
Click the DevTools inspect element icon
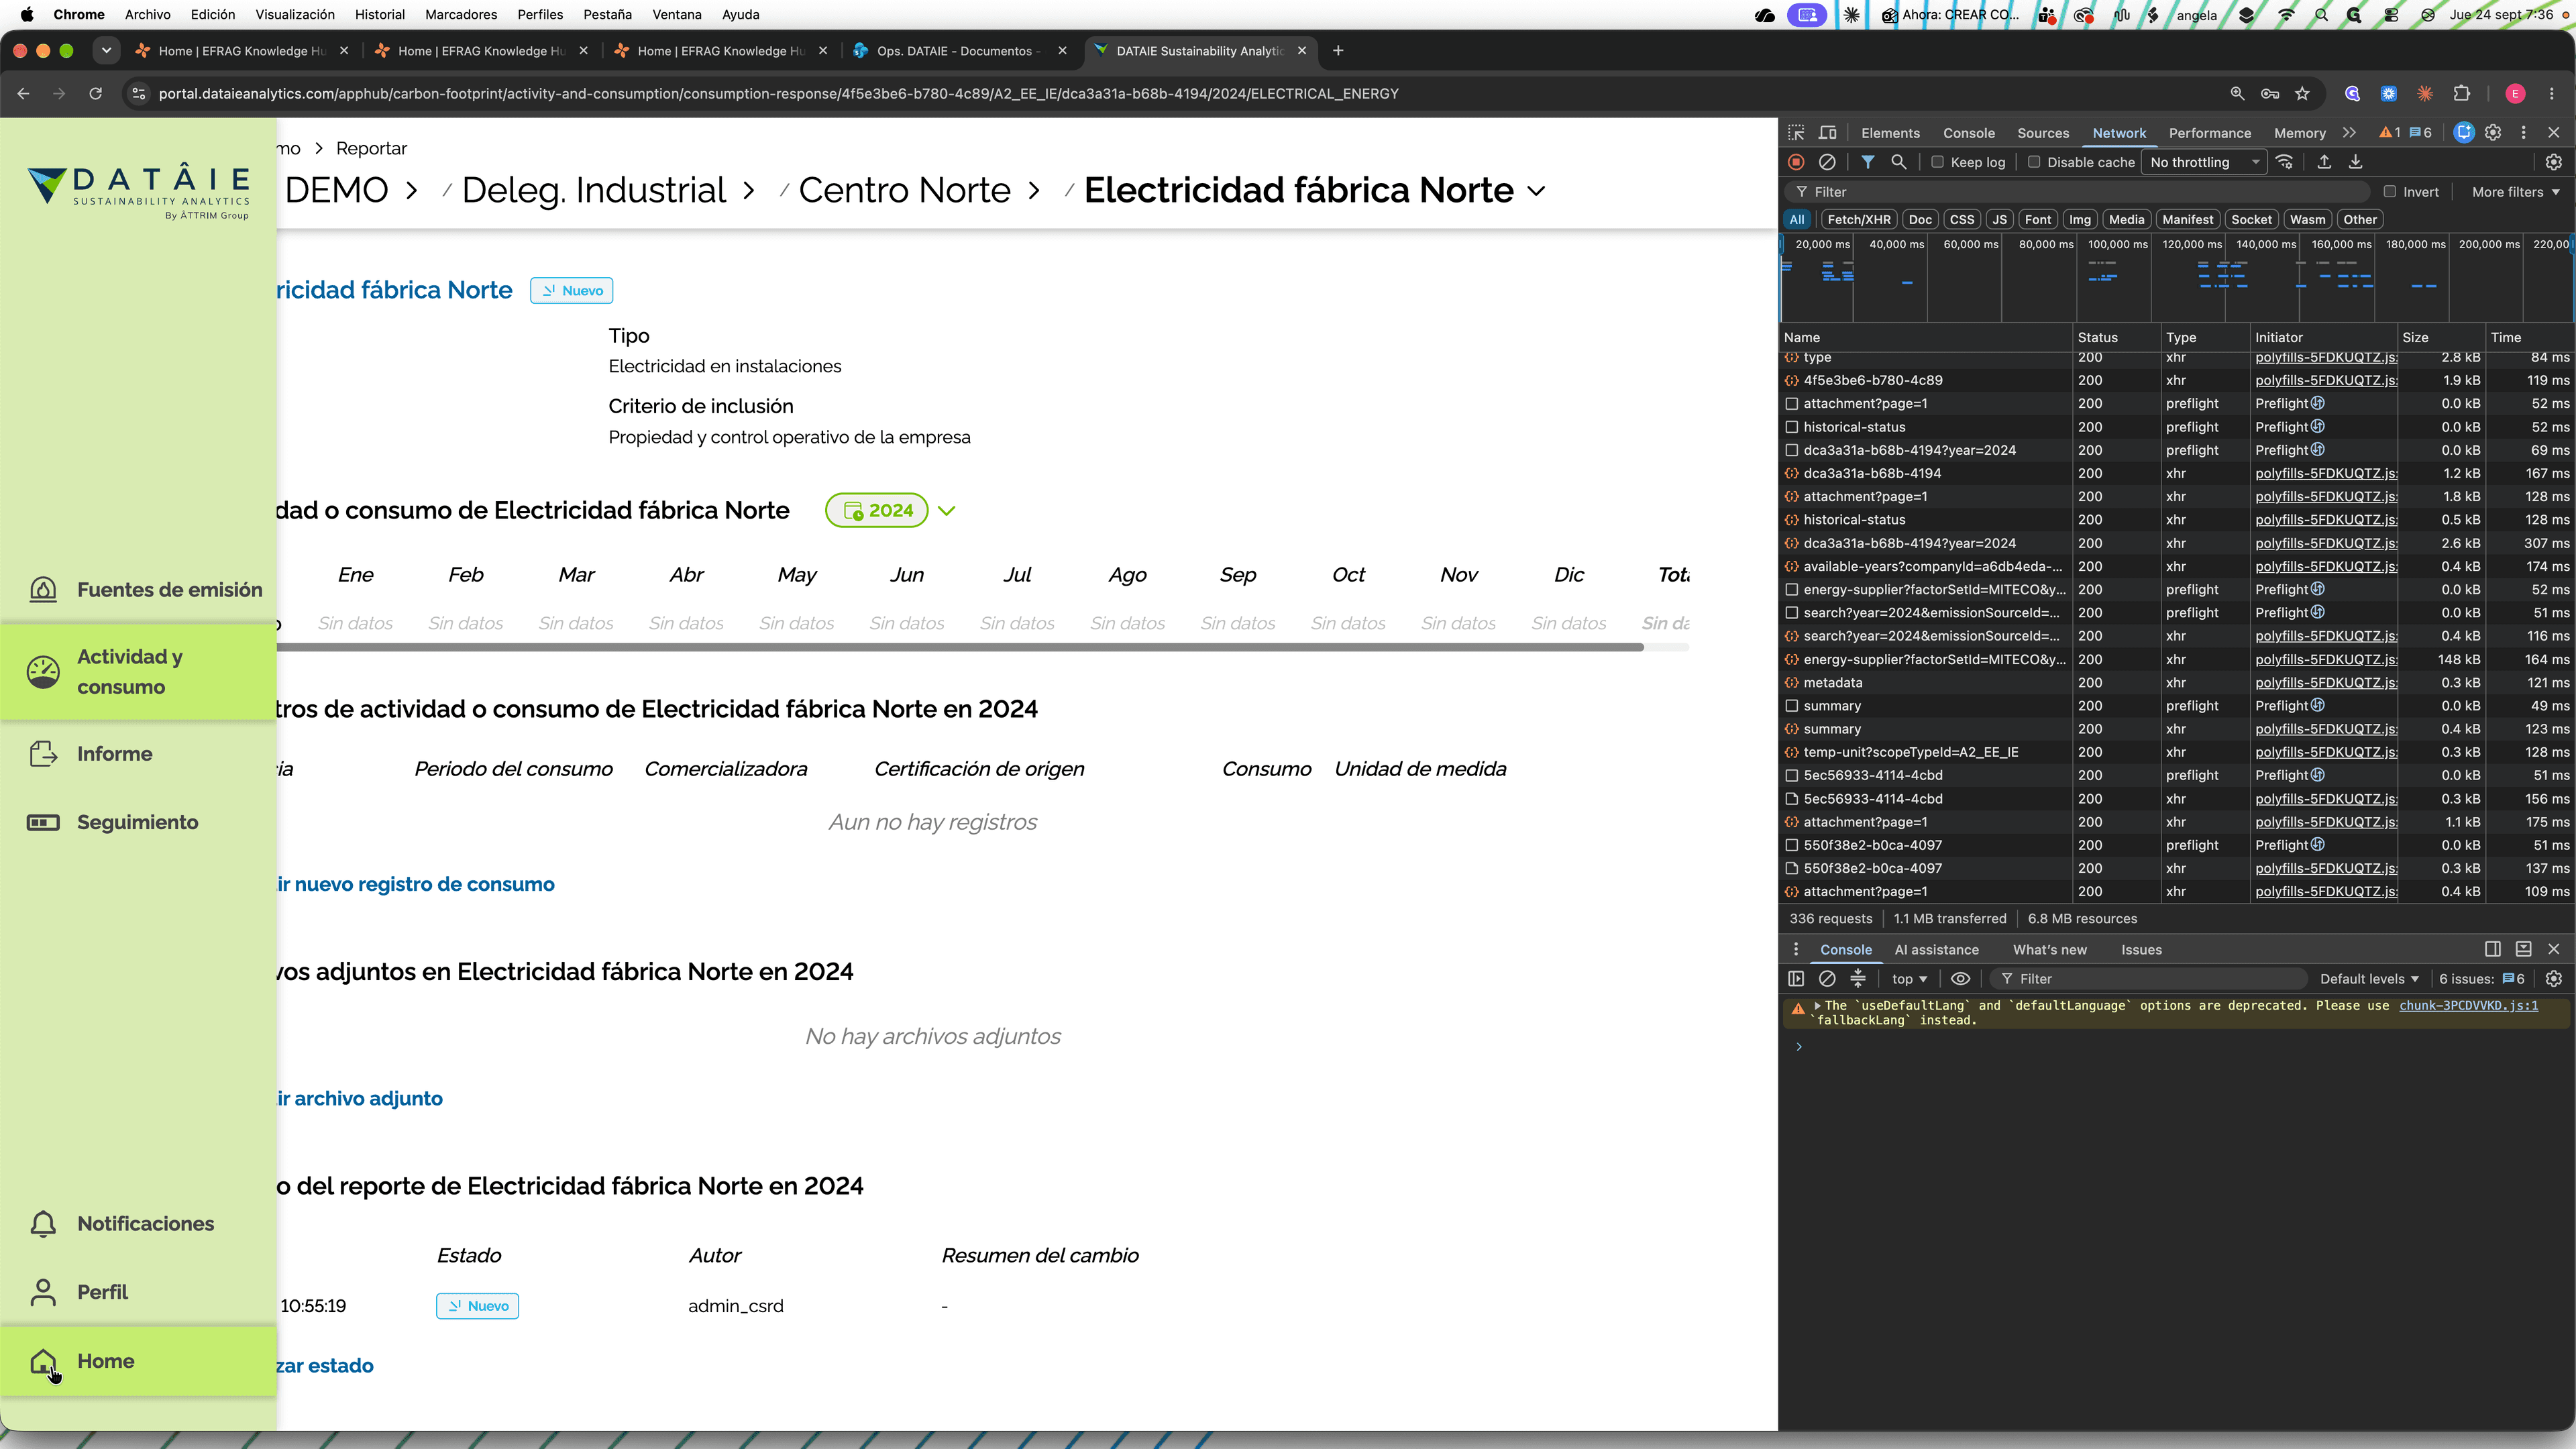tap(1796, 133)
